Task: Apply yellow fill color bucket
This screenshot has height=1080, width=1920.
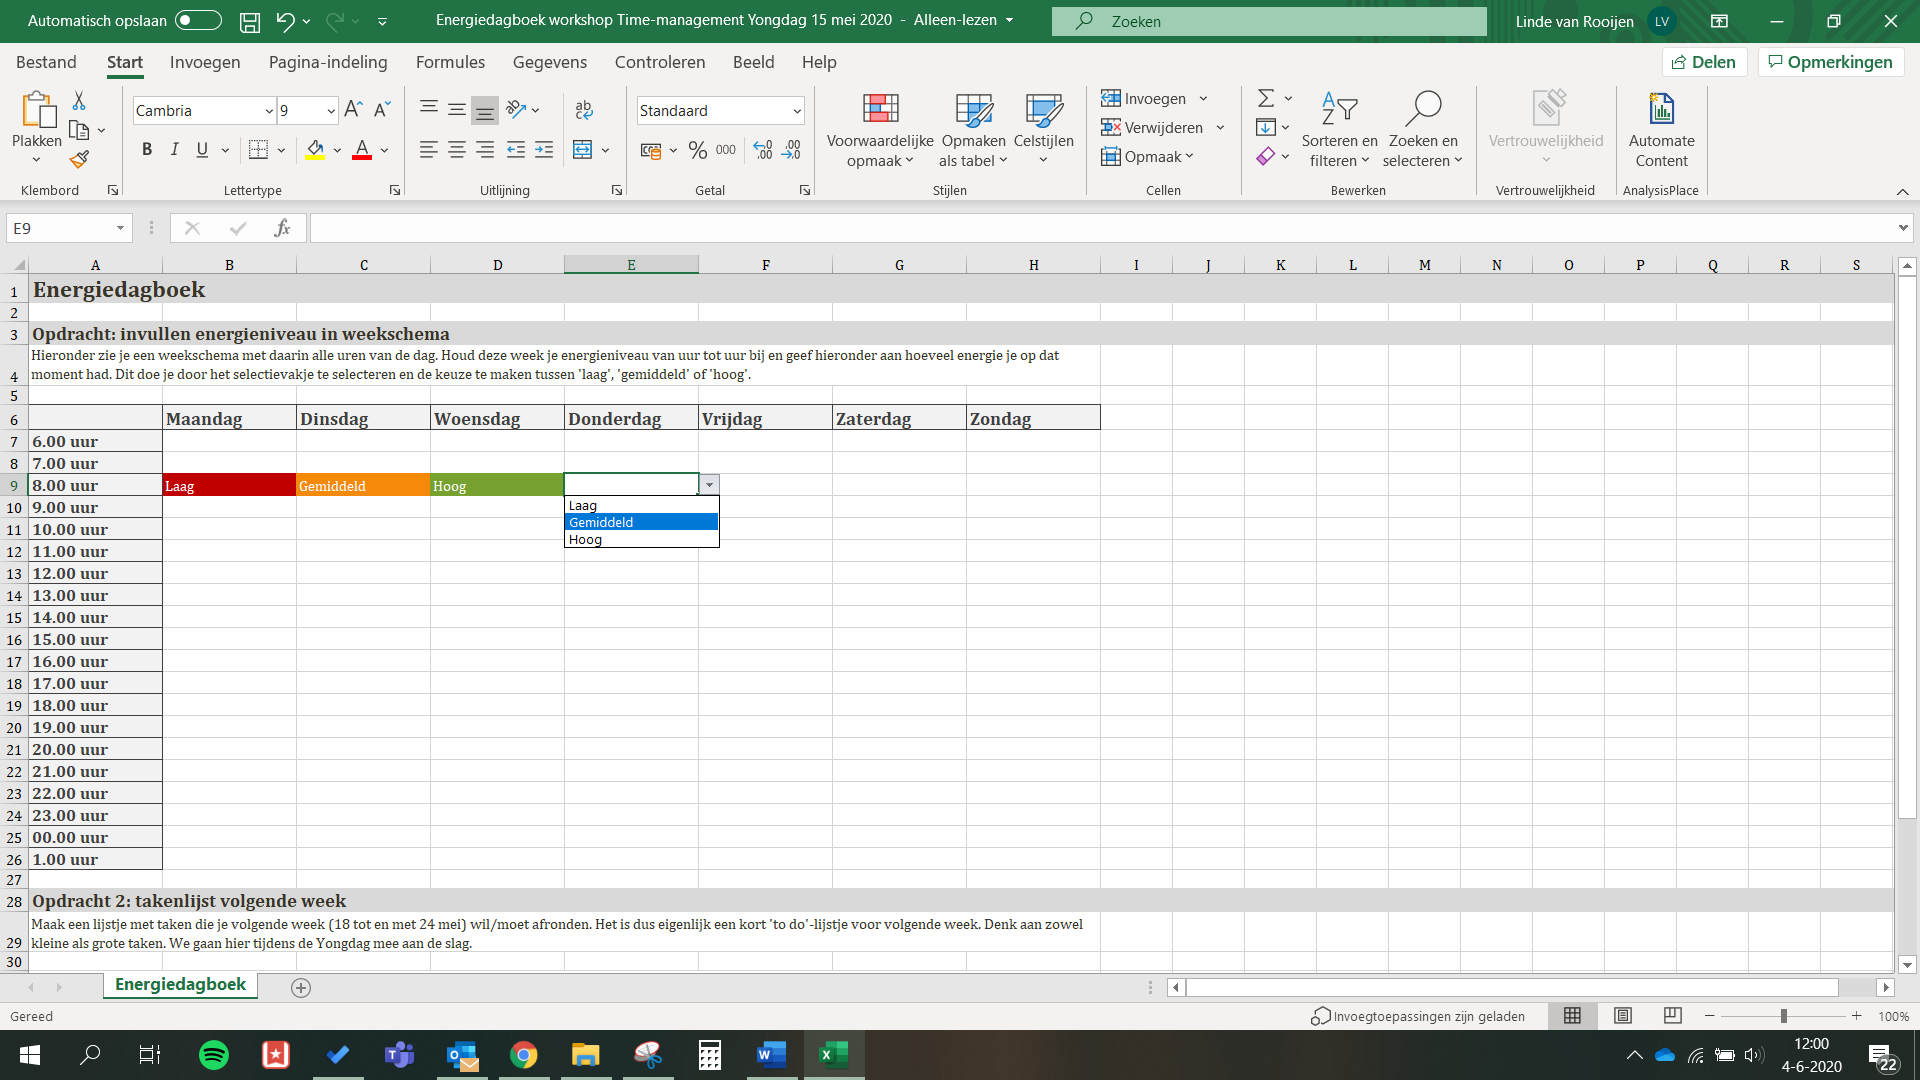Action: 315,150
